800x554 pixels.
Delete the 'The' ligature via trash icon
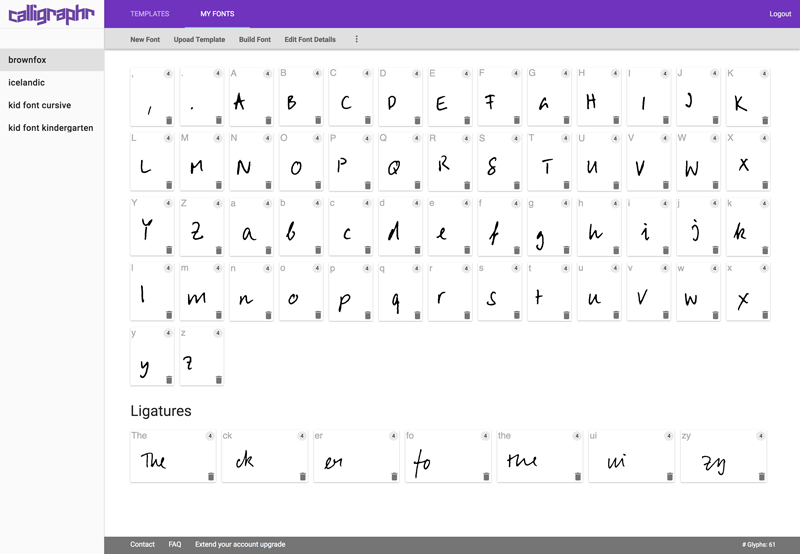(x=211, y=477)
